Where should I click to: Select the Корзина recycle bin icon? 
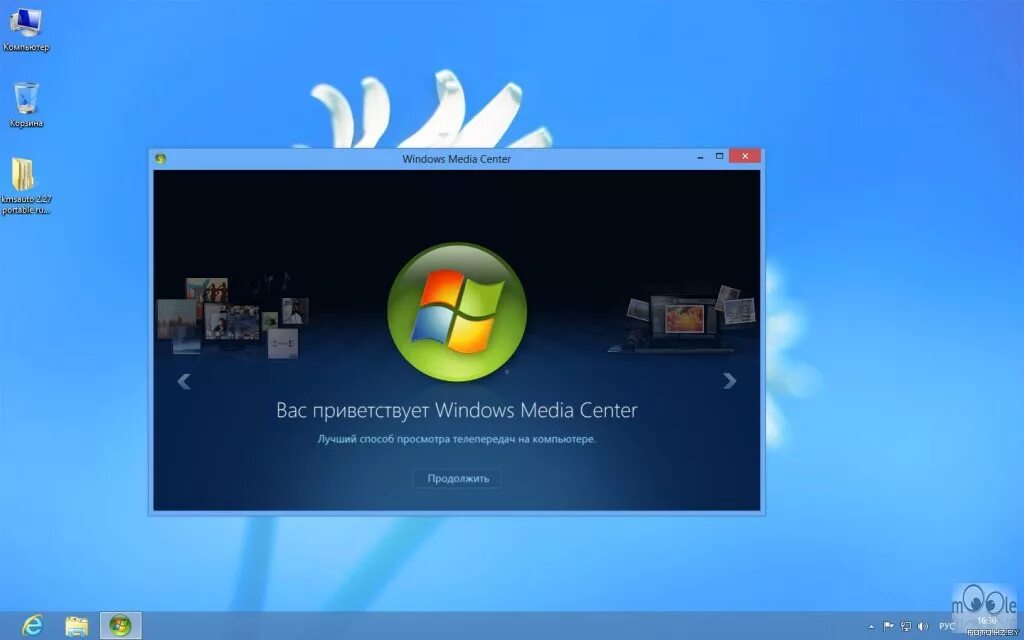coord(26,104)
